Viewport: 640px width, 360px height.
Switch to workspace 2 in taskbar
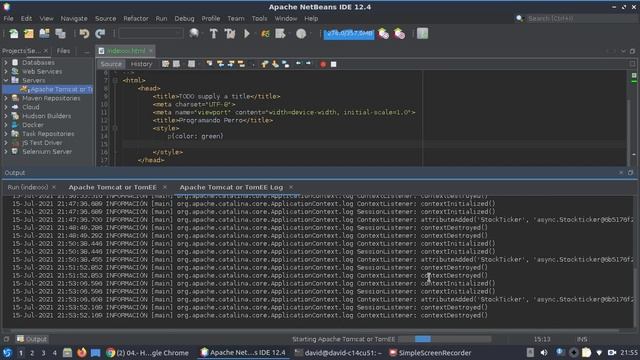(x=32, y=353)
